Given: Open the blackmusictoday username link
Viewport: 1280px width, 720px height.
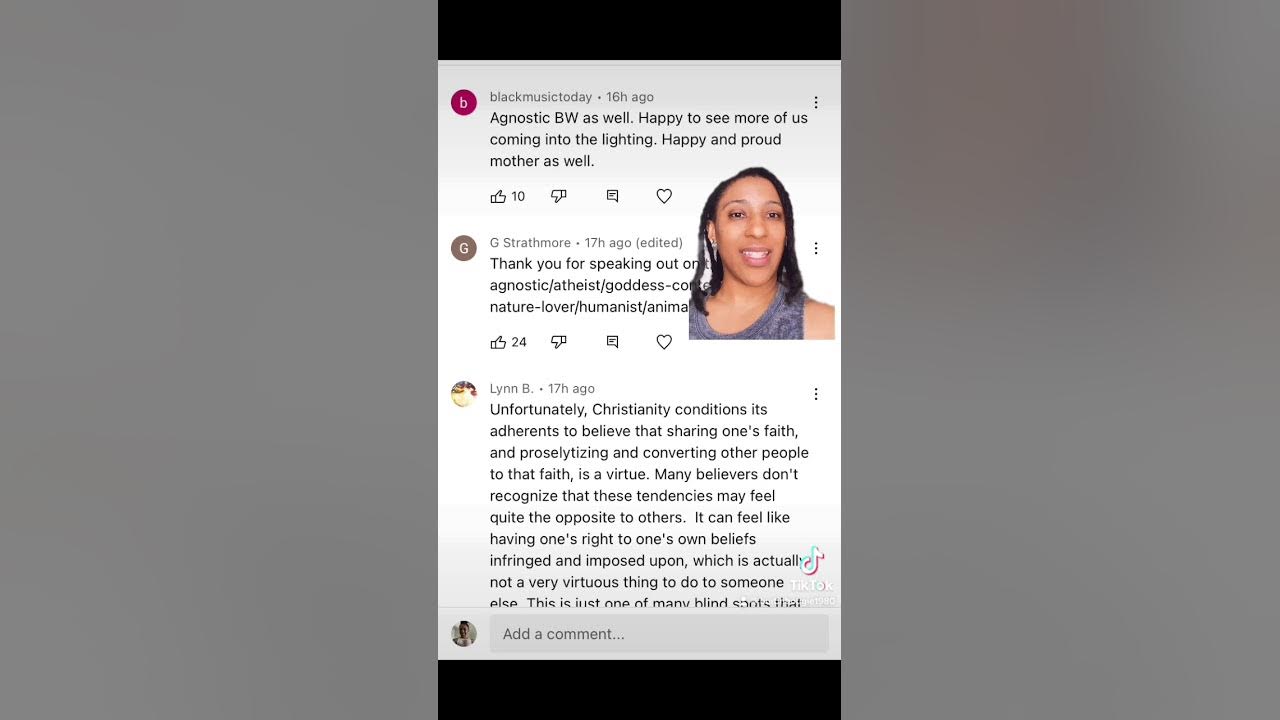Looking at the screenshot, I should tap(541, 97).
